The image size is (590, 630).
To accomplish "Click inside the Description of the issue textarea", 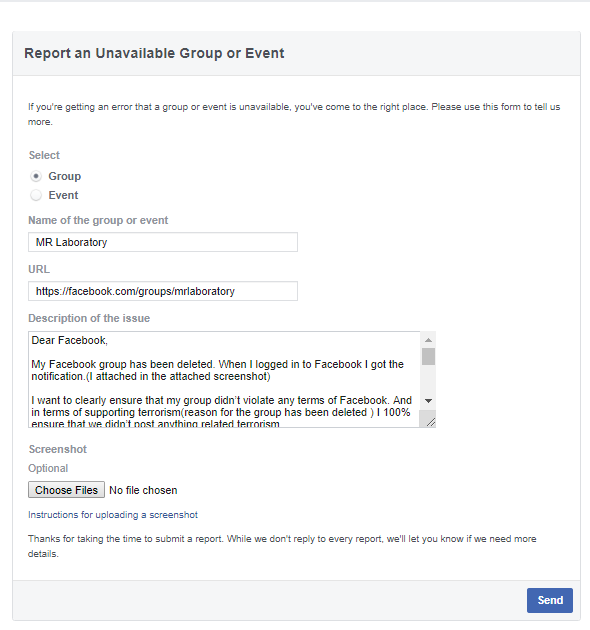I will click(224, 379).
